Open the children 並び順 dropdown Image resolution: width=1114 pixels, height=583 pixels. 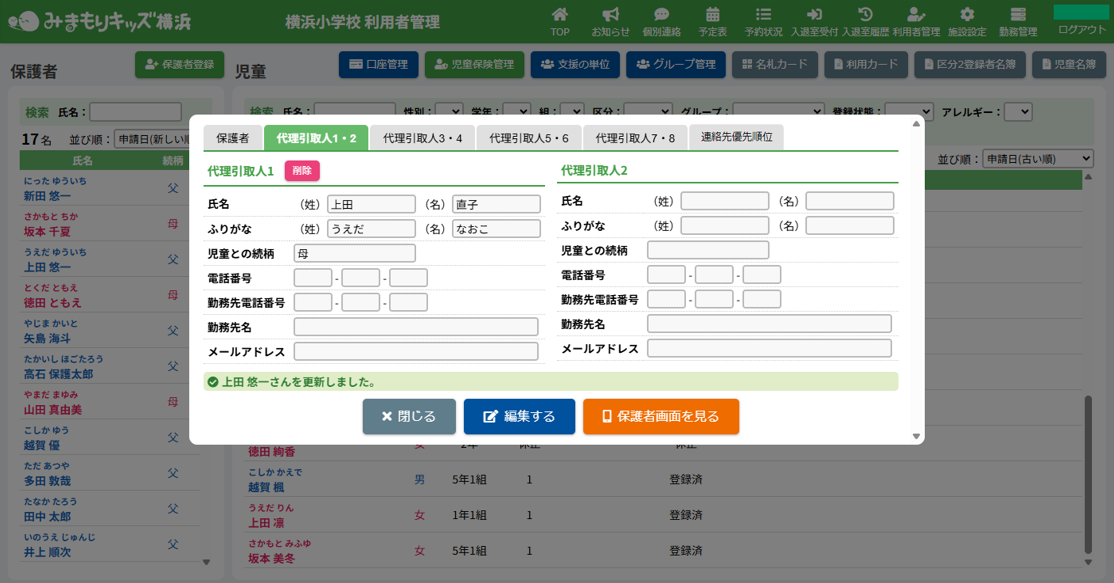[x=1038, y=159]
